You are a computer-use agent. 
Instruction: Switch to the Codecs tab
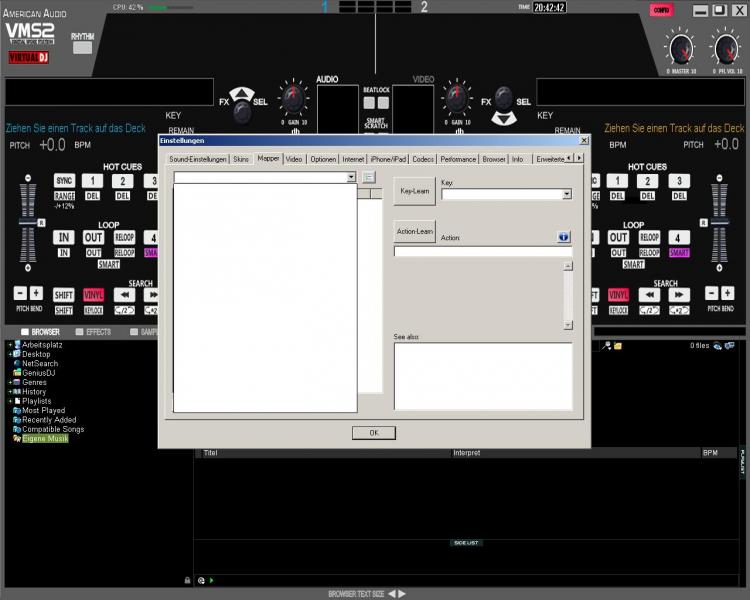click(422, 159)
